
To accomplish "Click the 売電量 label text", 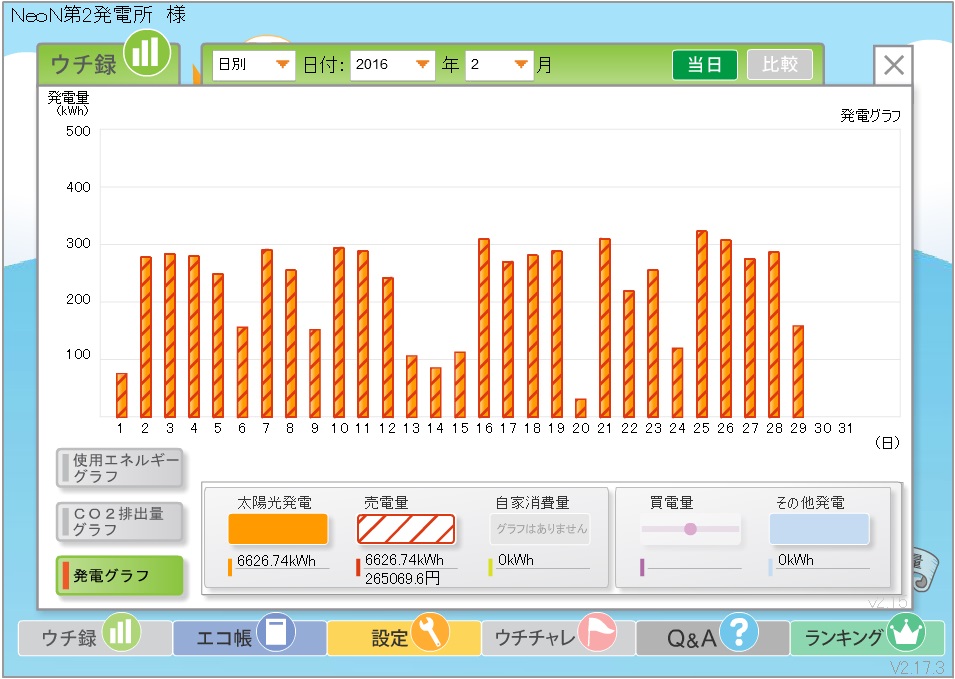I will coord(386,502).
